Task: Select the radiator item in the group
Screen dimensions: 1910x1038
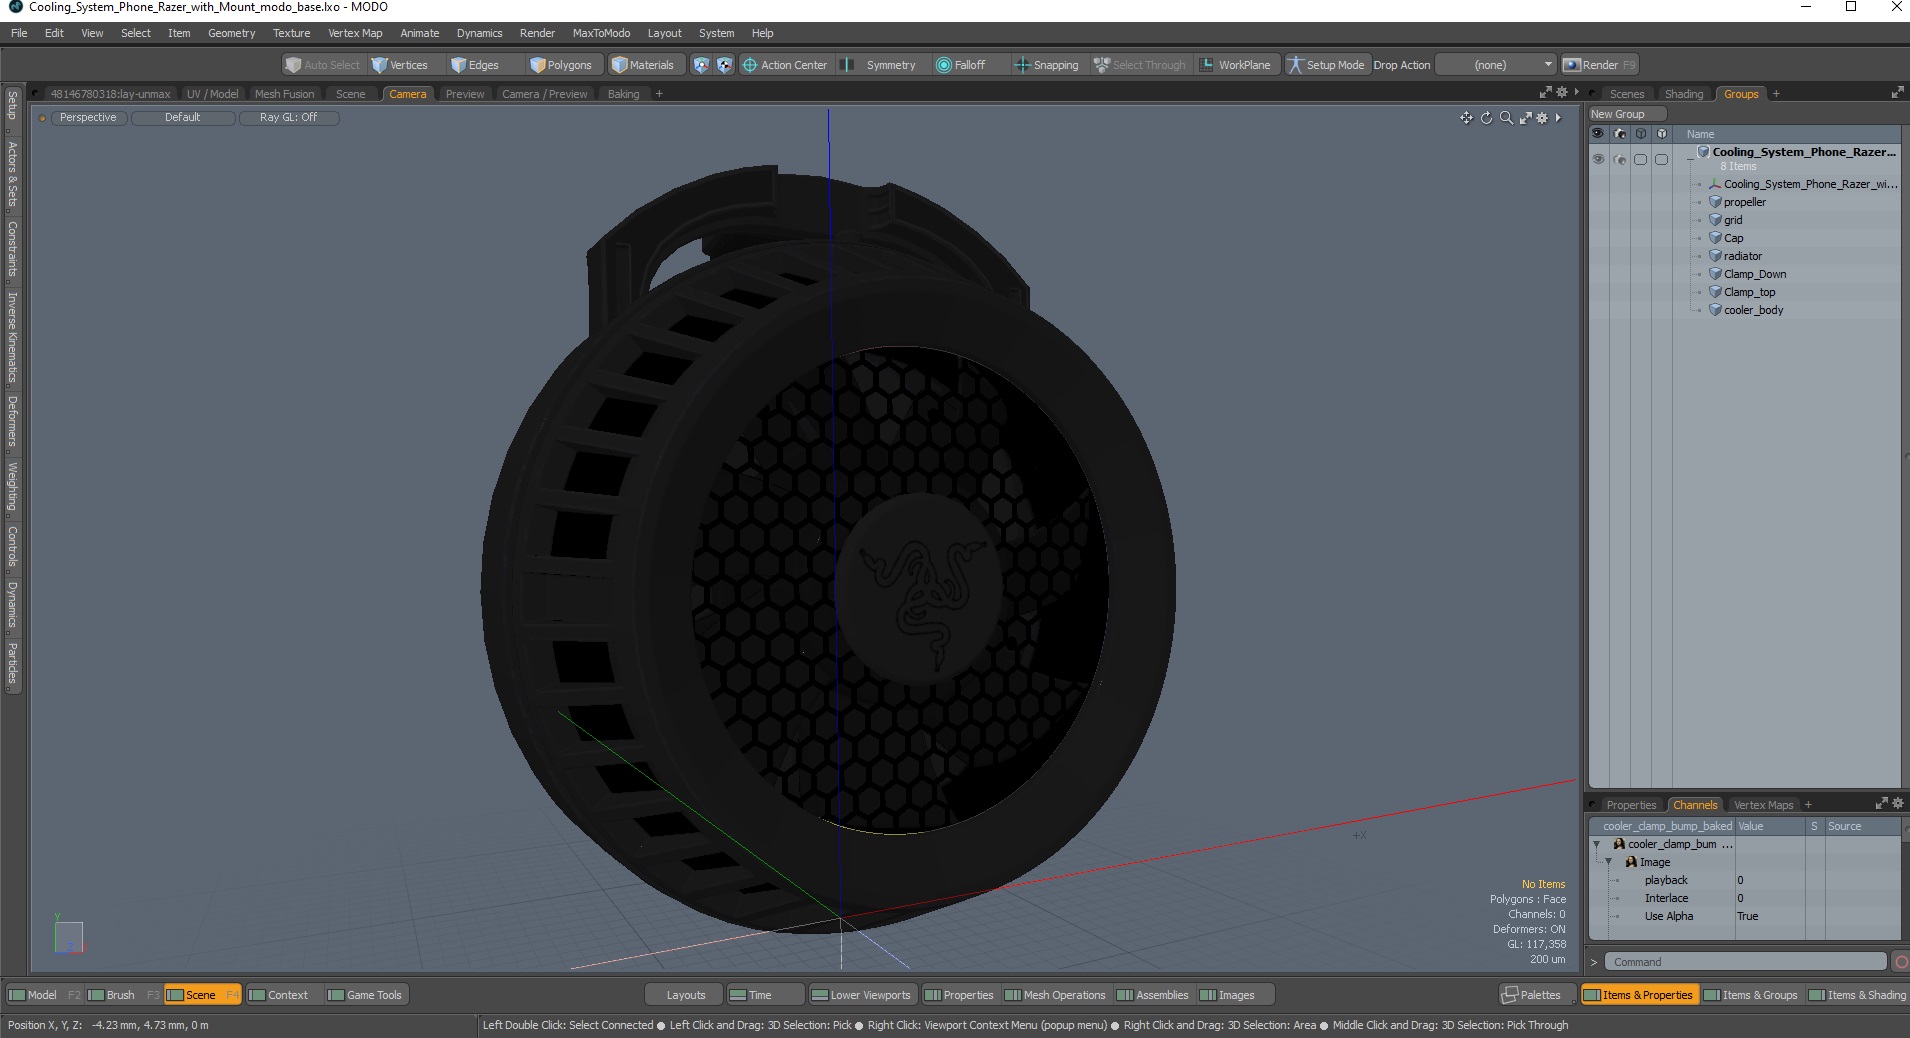Action: (1742, 256)
